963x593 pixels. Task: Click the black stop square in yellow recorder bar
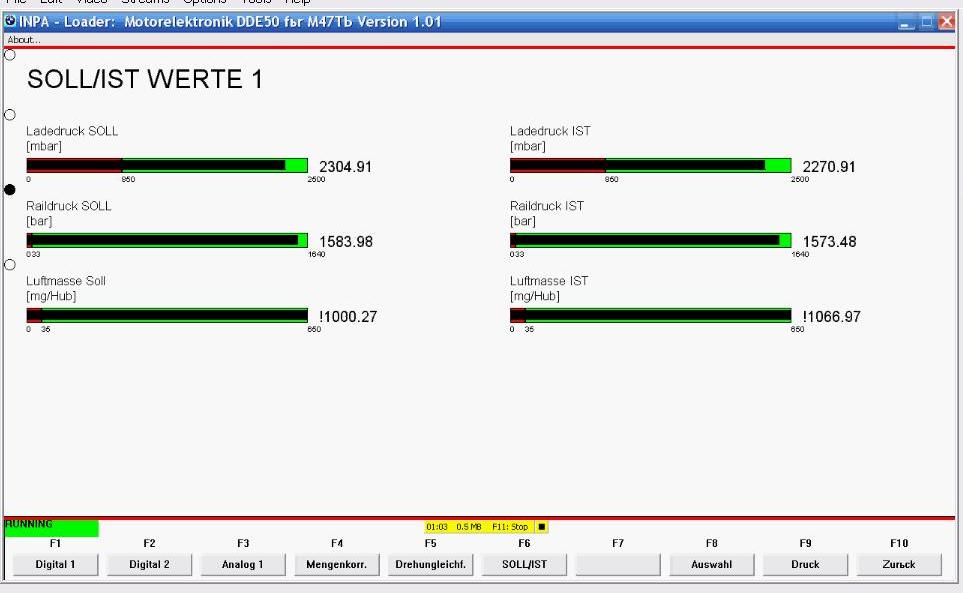pos(541,527)
